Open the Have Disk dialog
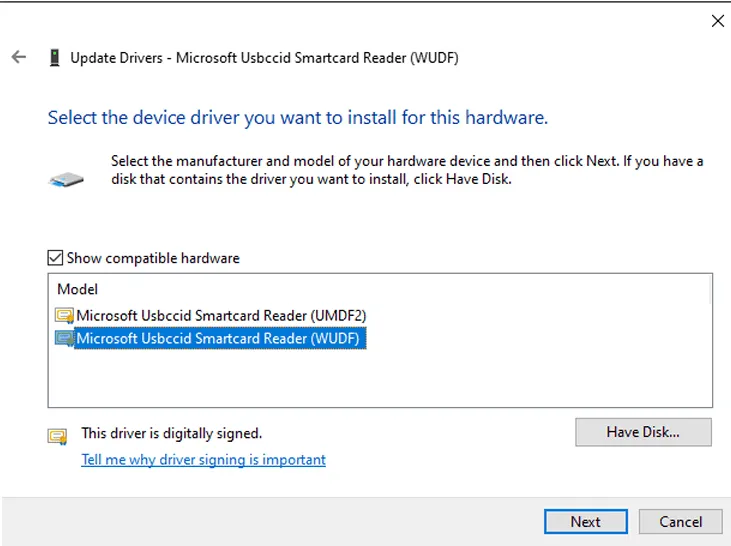This screenshot has height=546, width=731. pyautogui.click(x=643, y=432)
